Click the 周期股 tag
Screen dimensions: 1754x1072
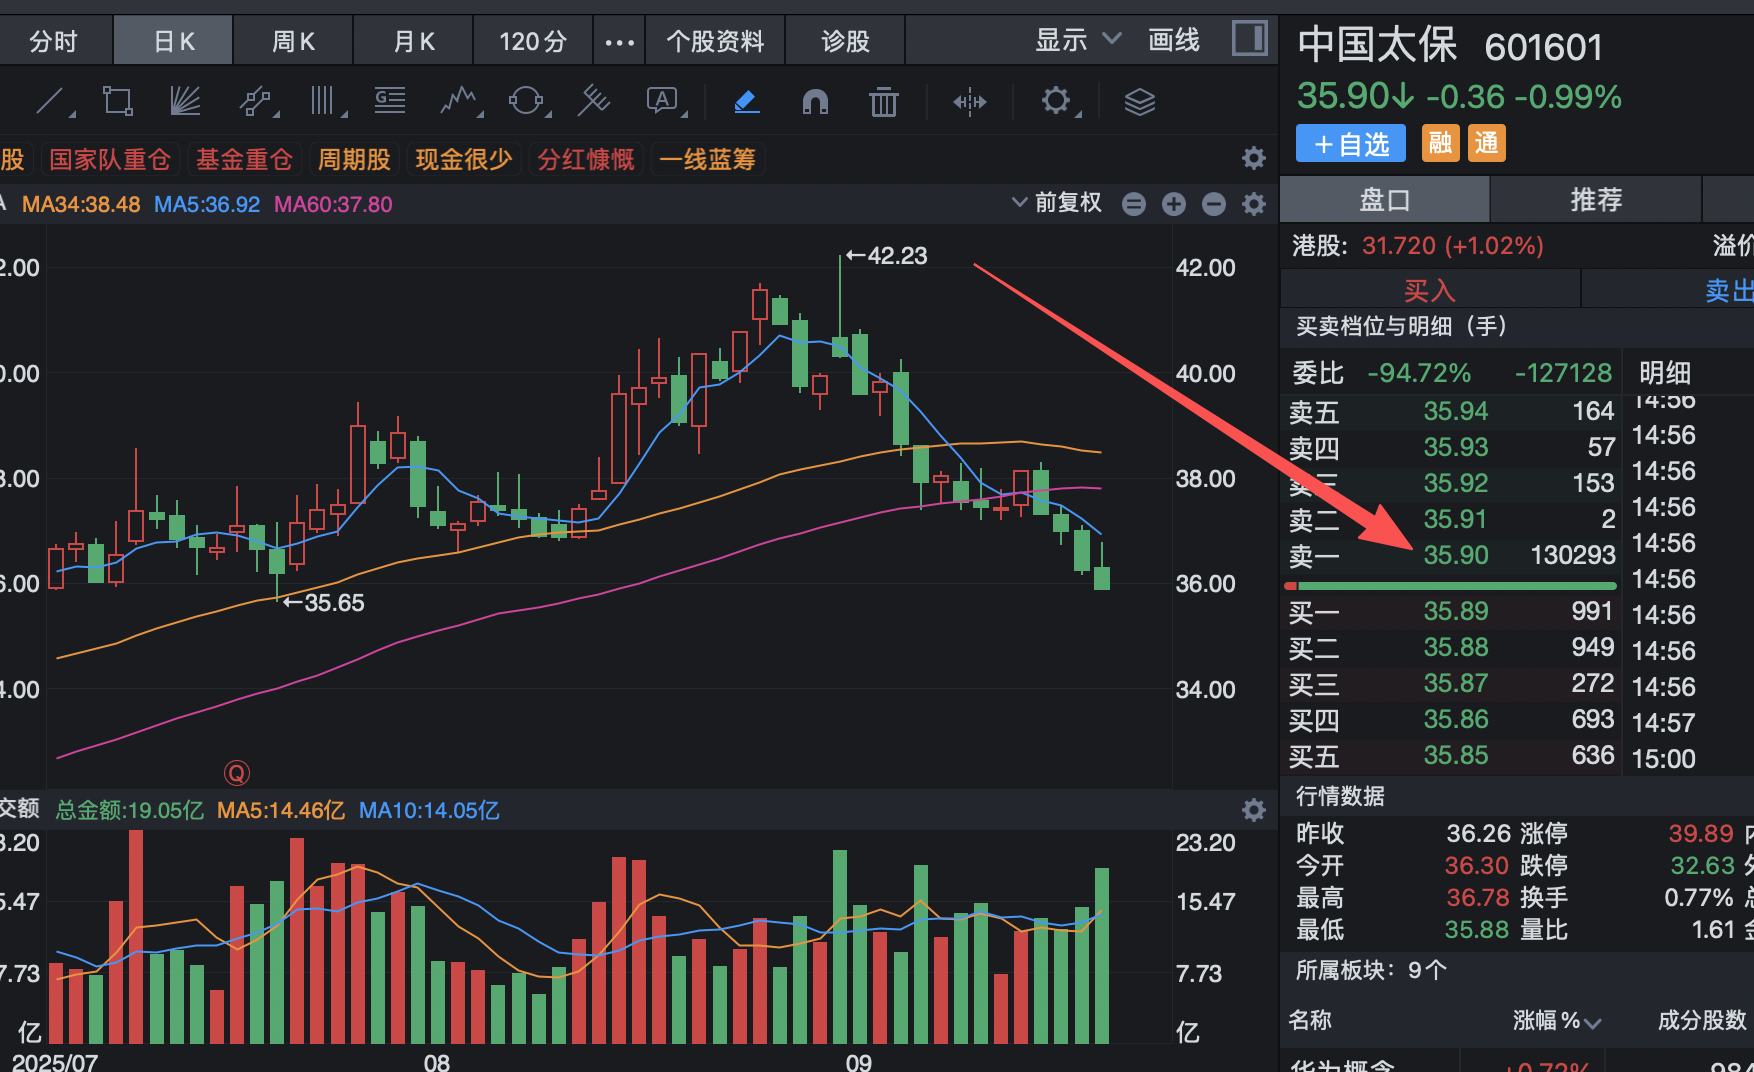pos(354,159)
